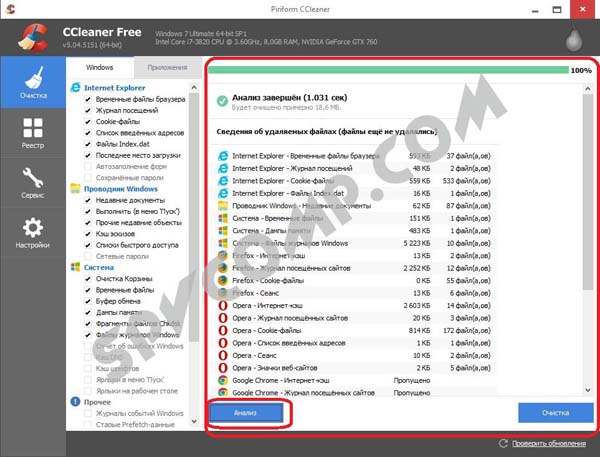Click the Проверить обновления link

(x=547, y=443)
